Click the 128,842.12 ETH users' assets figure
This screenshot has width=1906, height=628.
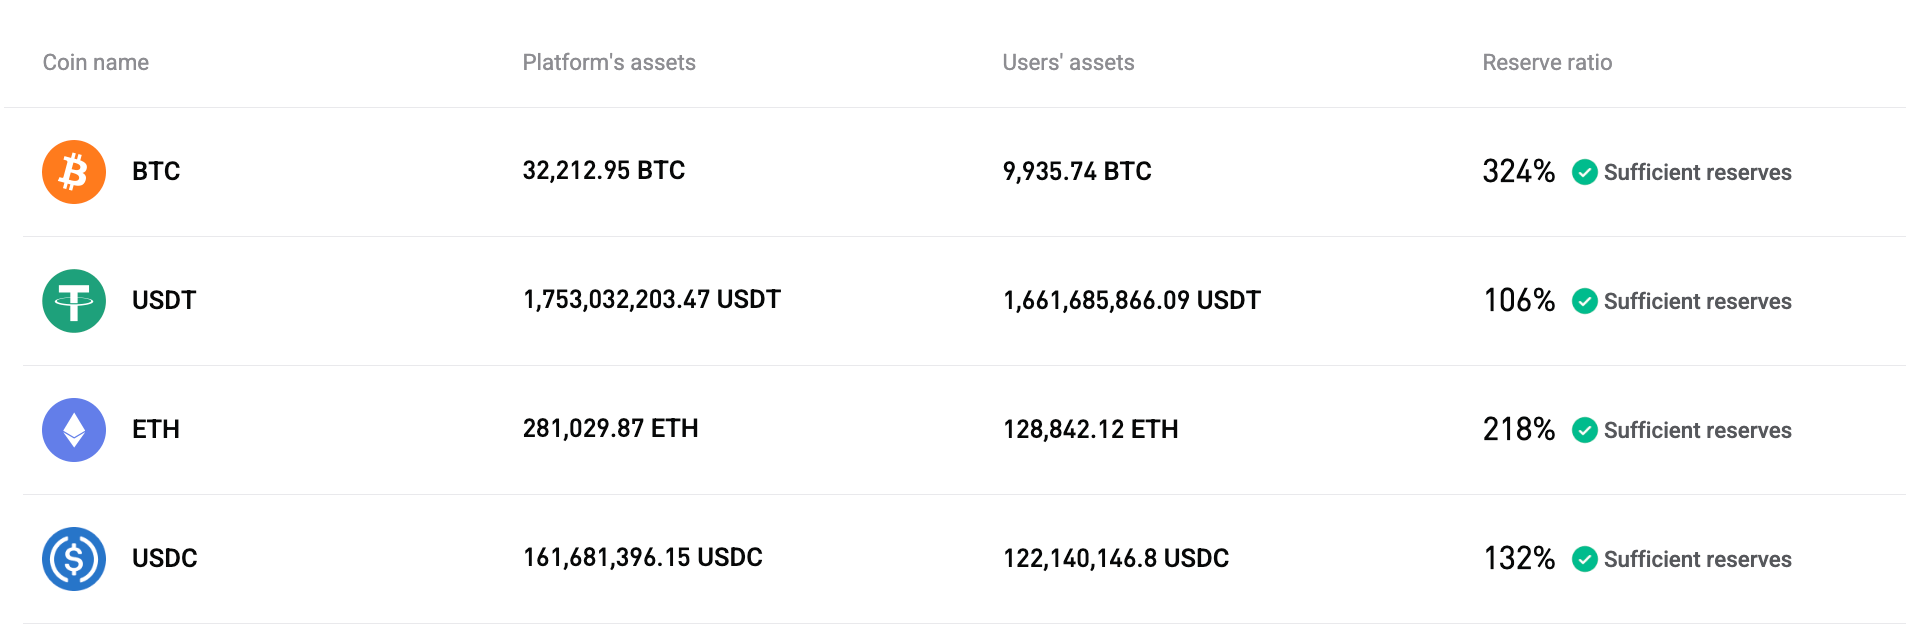(x=1090, y=430)
